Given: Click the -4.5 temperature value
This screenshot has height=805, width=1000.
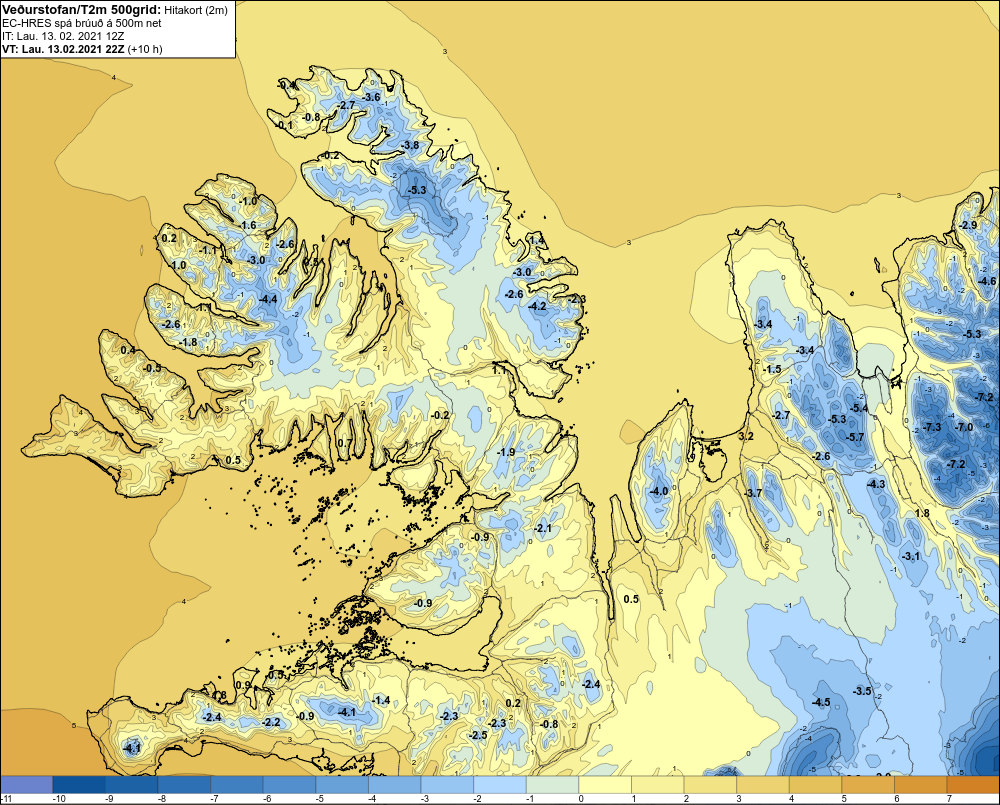Looking at the screenshot, I should pyautogui.click(x=821, y=702).
